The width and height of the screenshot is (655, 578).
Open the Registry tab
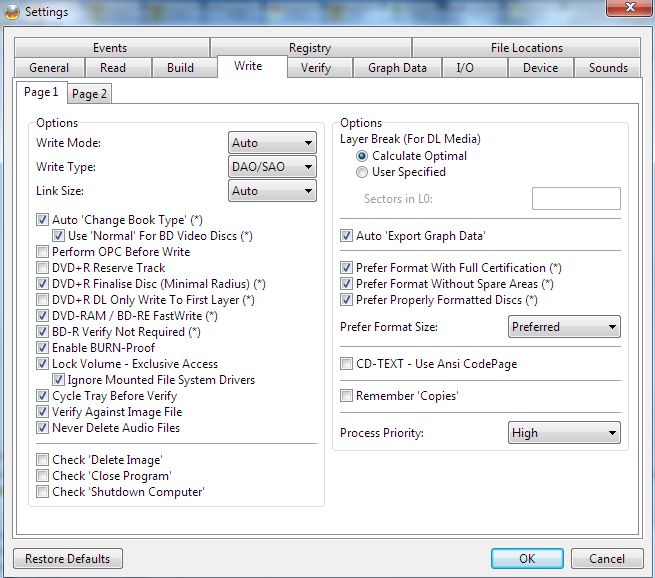click(x=311, y=48)
